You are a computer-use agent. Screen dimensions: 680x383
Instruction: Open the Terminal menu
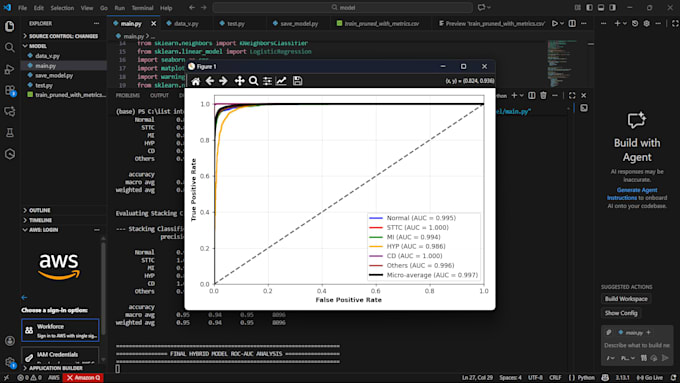coord(142,8)
